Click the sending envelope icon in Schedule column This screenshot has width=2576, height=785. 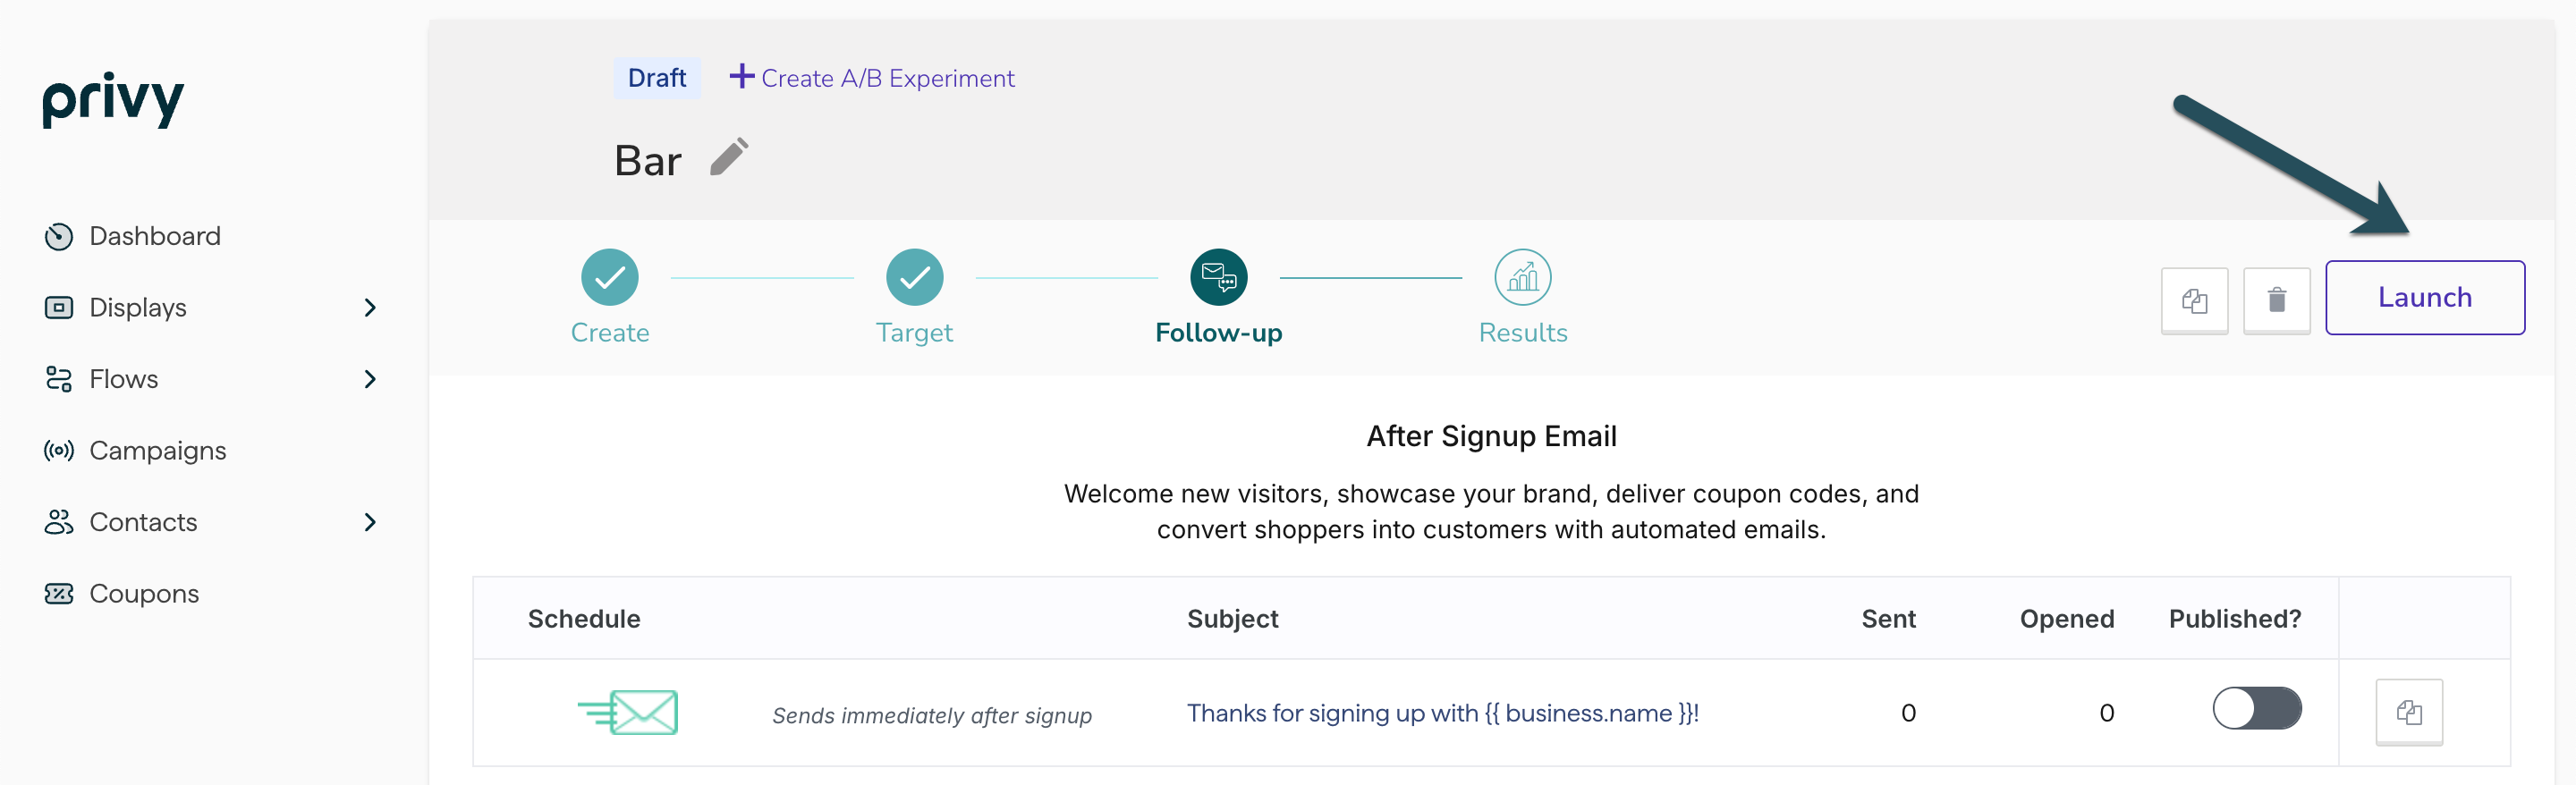[628, 712]
